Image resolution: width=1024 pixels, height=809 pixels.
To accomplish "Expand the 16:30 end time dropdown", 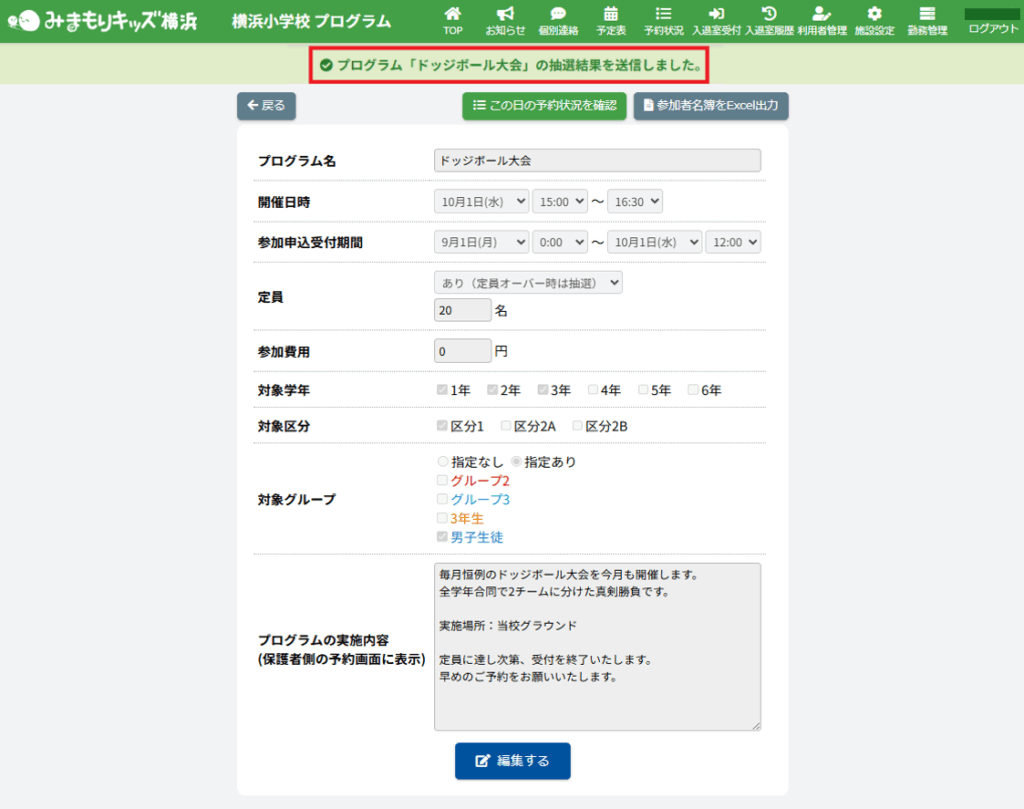I will coord(634,202).
